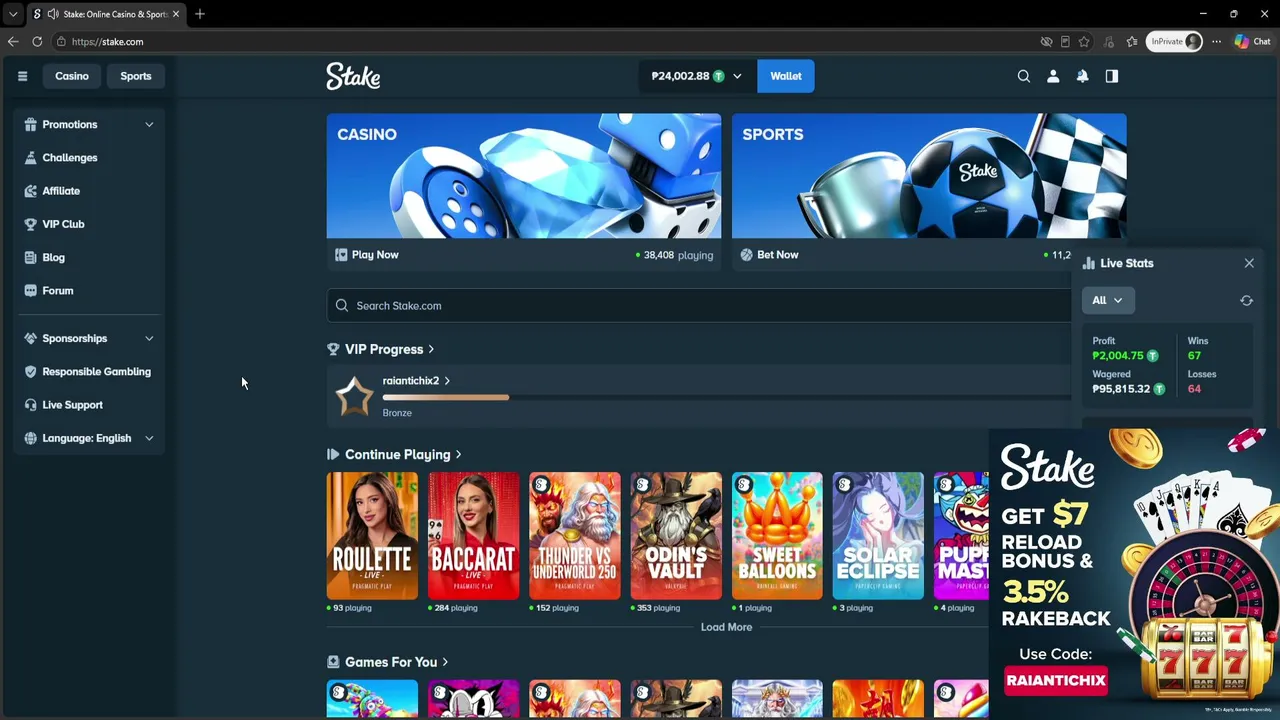1280x720 pixels.
Task: Switch to the Sports tab
Action: point(136,76)
